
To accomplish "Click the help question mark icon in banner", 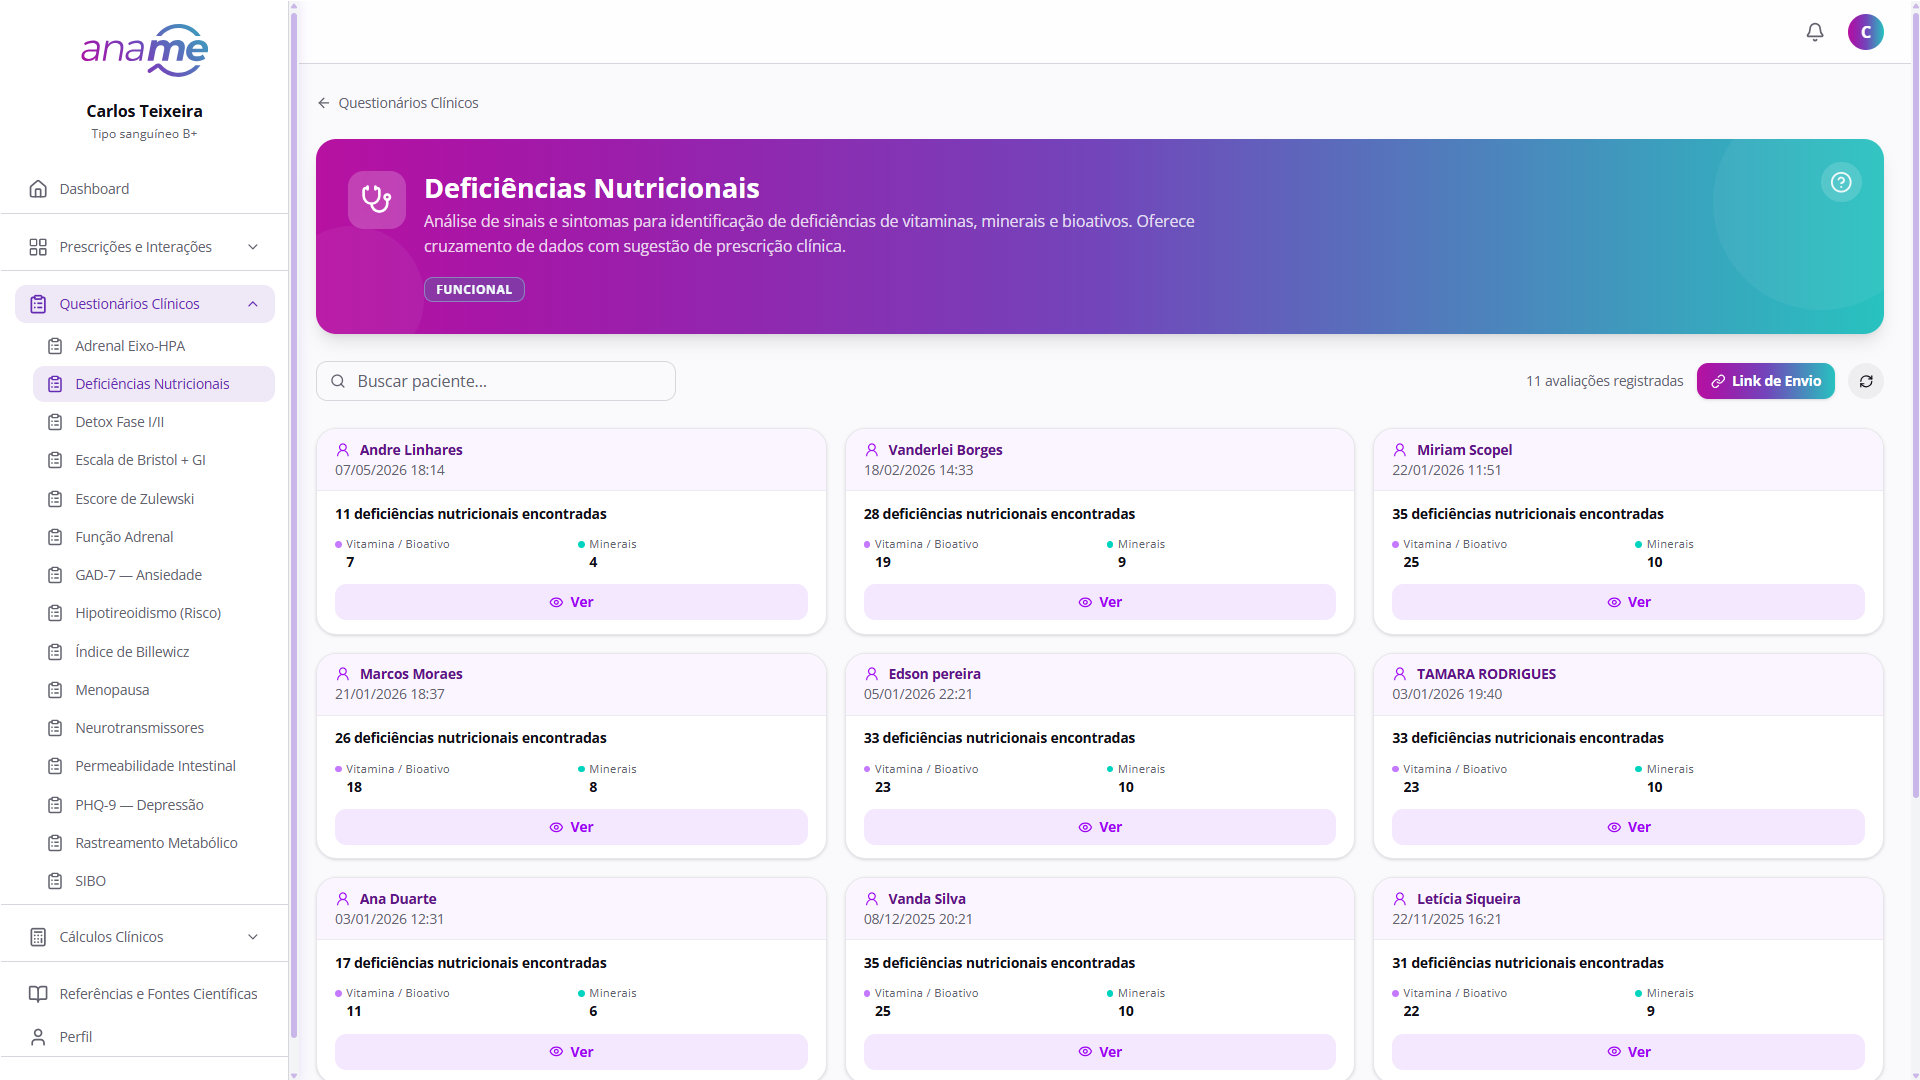I will click(x=1841, y=182).
